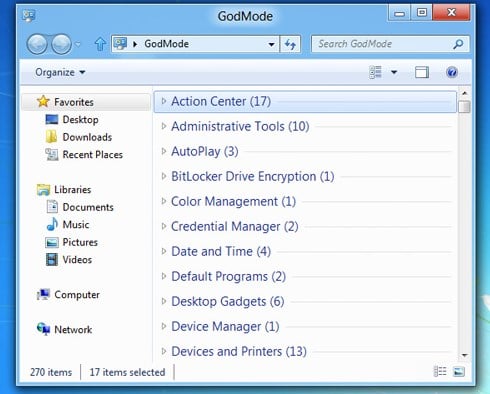Expand the Administrative Tools group triangle
The image size is (490, 394).
164,126
